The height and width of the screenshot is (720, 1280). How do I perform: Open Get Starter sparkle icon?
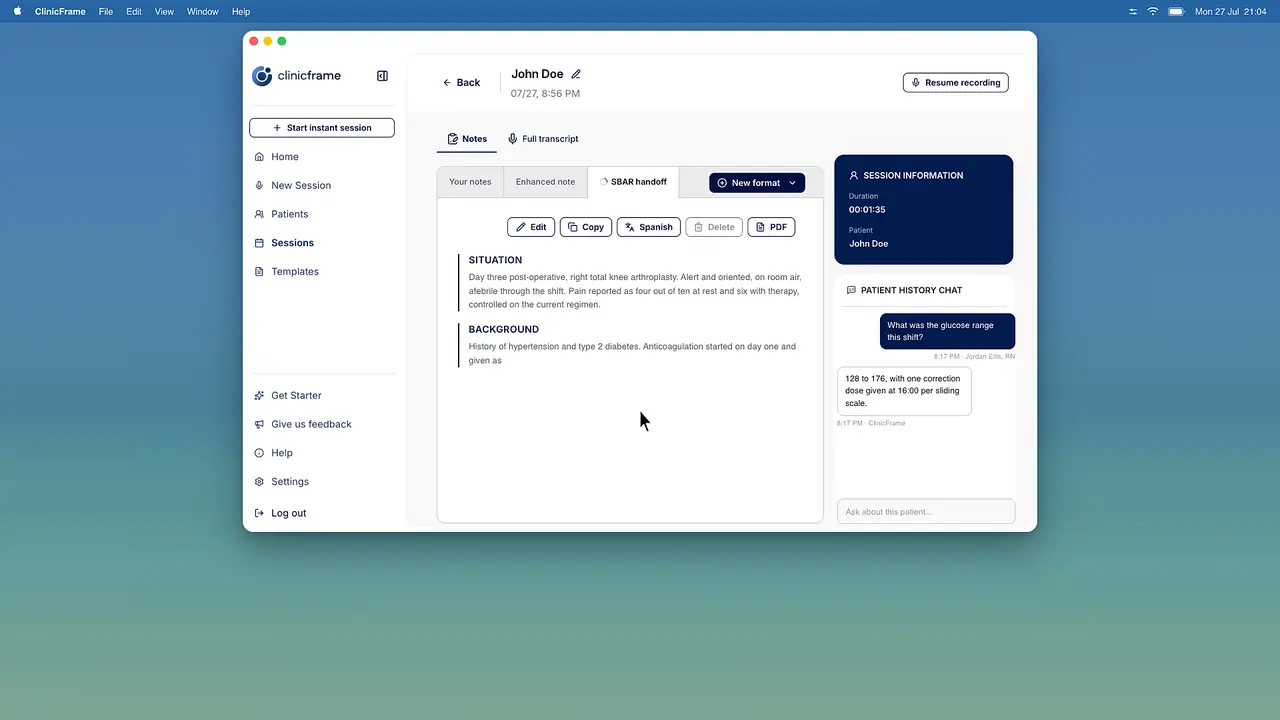click(260, 396)
